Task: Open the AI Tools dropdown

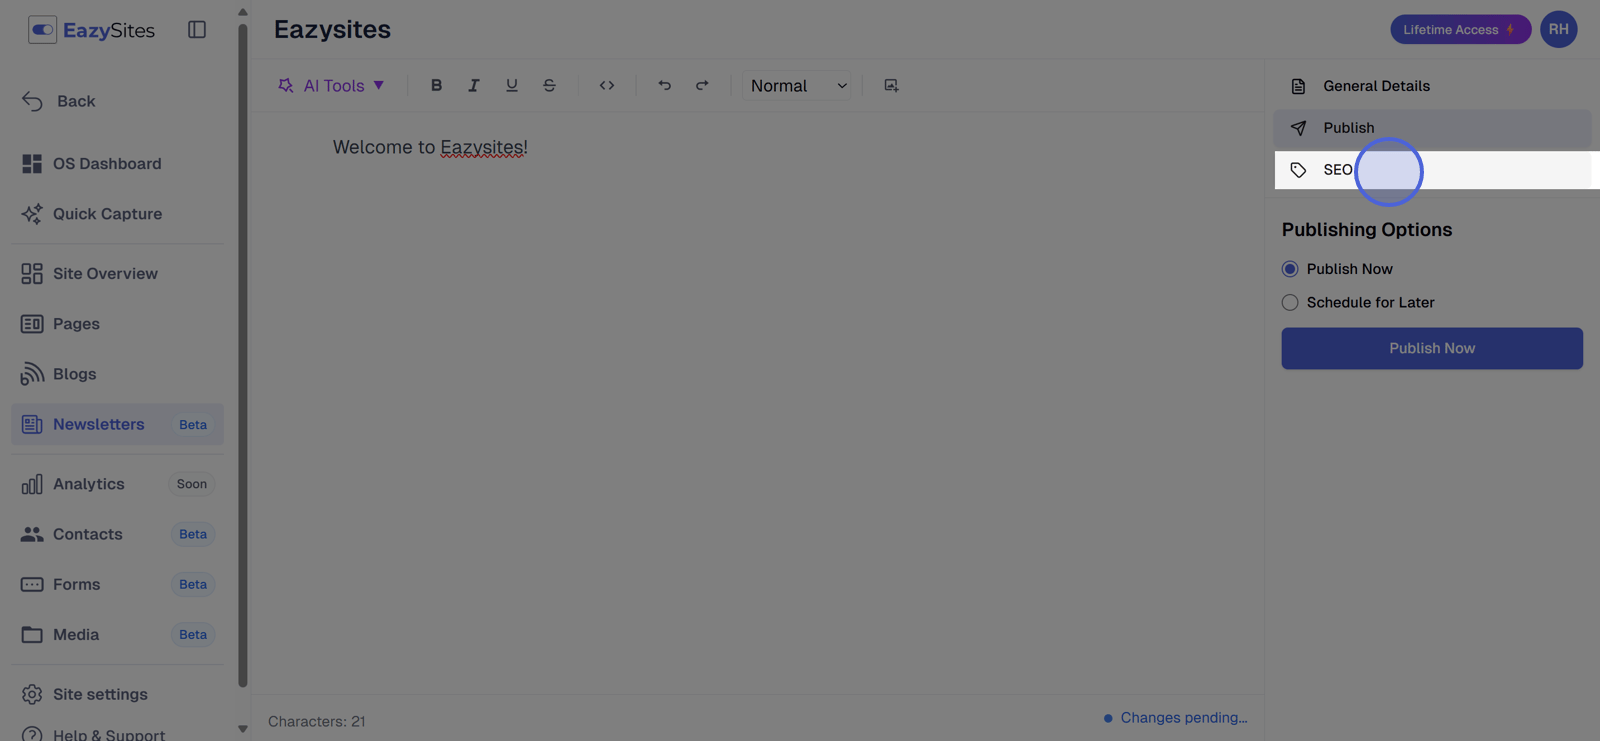Action: (331, 86)
